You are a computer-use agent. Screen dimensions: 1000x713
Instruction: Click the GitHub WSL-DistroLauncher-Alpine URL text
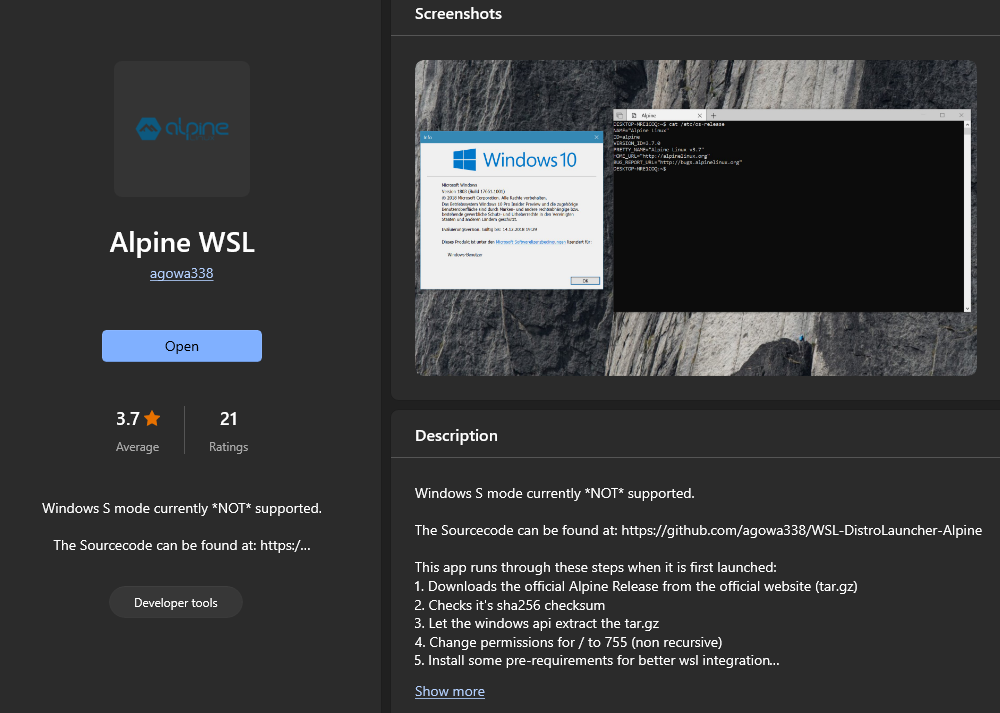pyautogui.click(x=801, y=530)
